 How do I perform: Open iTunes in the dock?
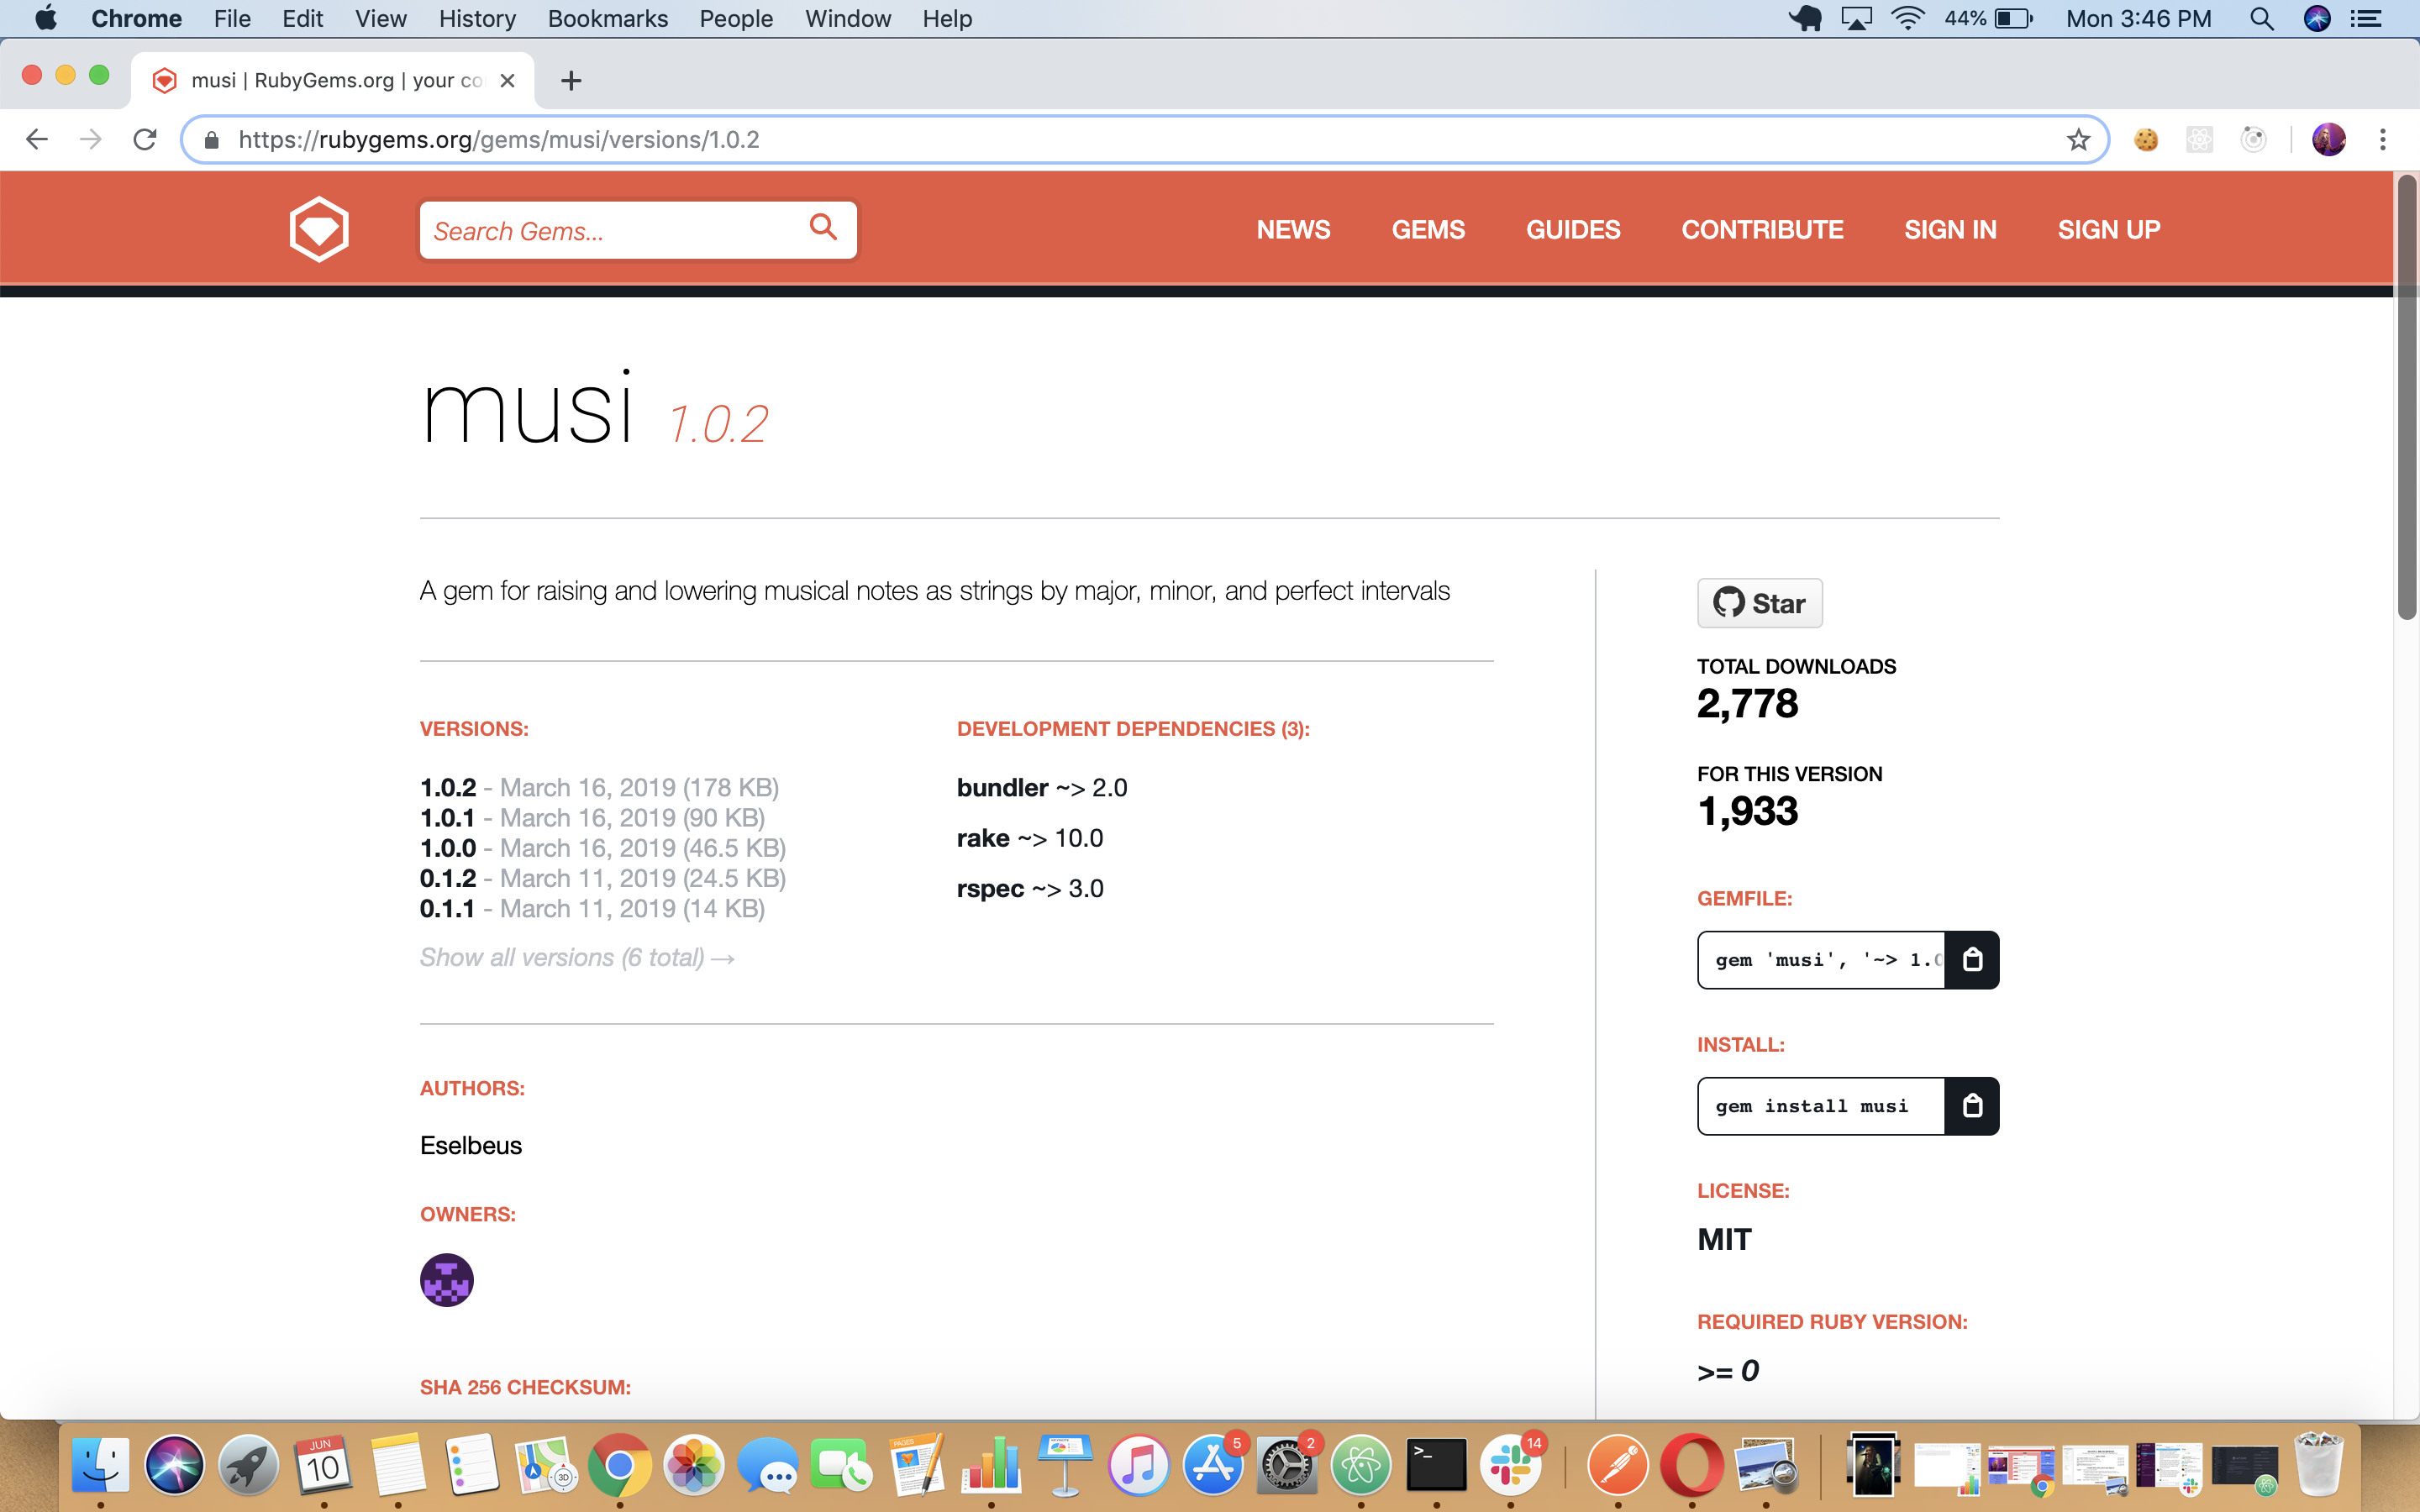(1139, 1466)
